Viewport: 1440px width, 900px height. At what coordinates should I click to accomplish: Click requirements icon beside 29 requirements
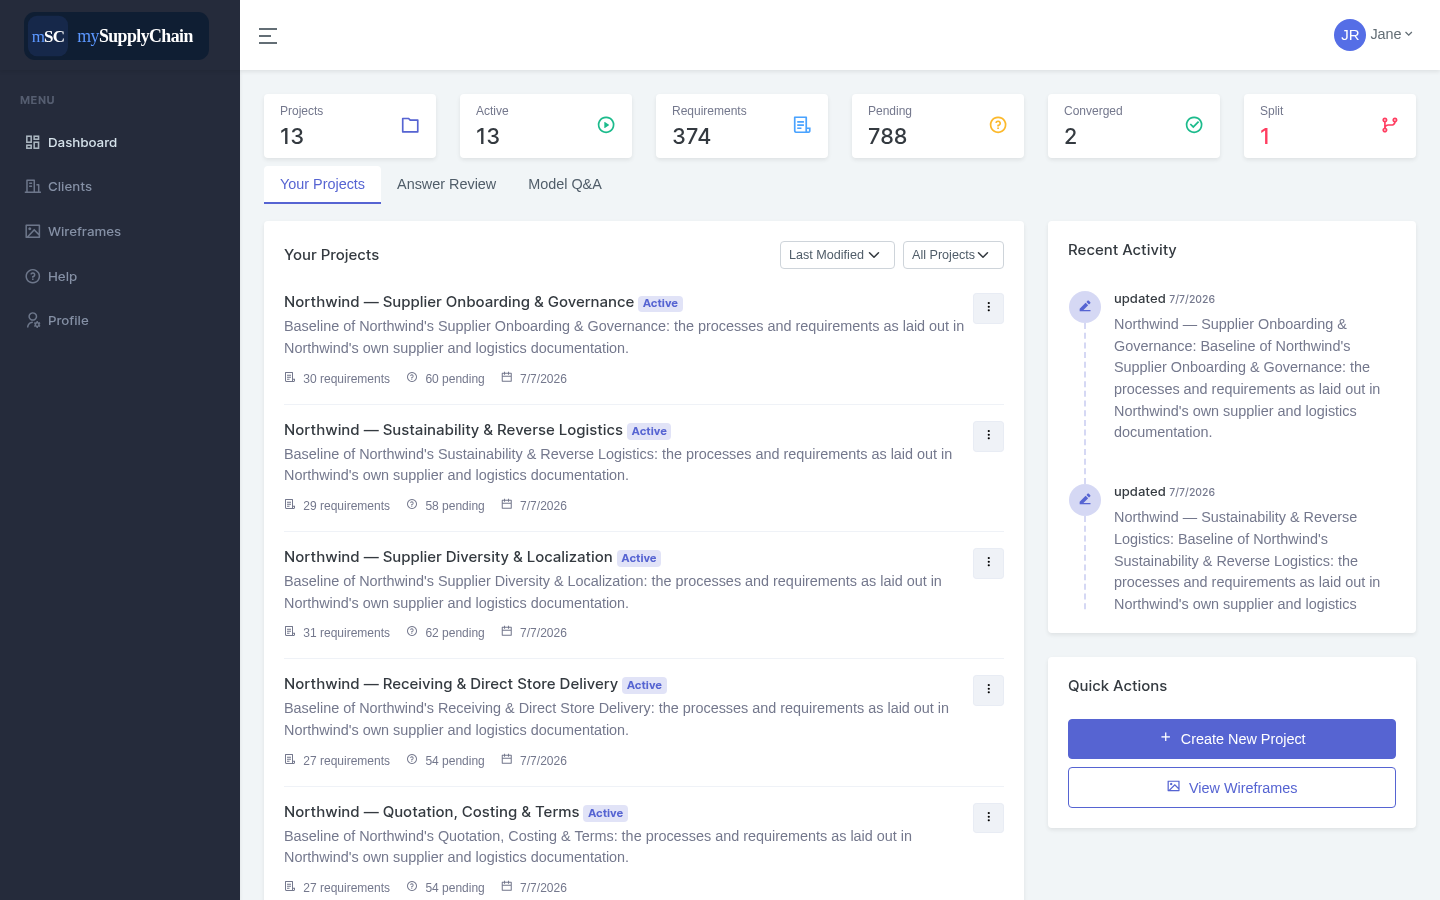point(290,505)
